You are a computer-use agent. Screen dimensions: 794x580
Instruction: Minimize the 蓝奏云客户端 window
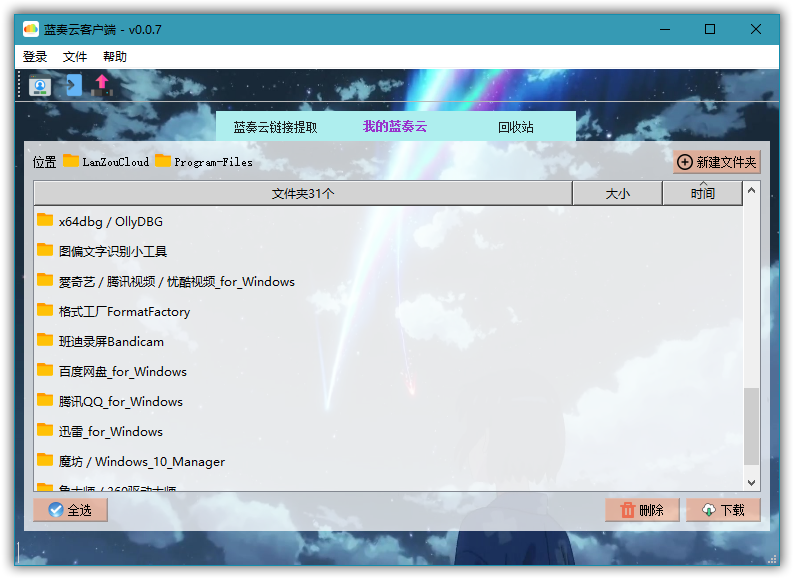tap(665, 29)
